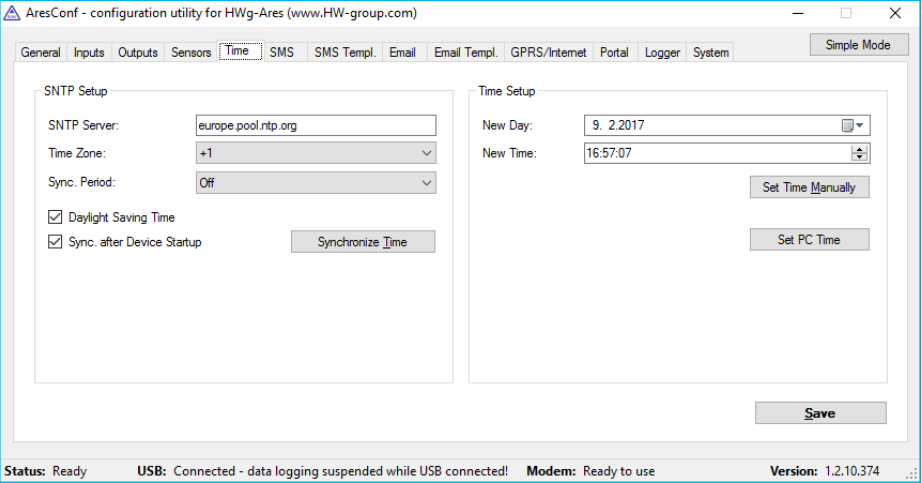Viewport: 922px width, 483px height.
Task: Uncheck Sync. after Device Startup
Action: coord(56,242)
